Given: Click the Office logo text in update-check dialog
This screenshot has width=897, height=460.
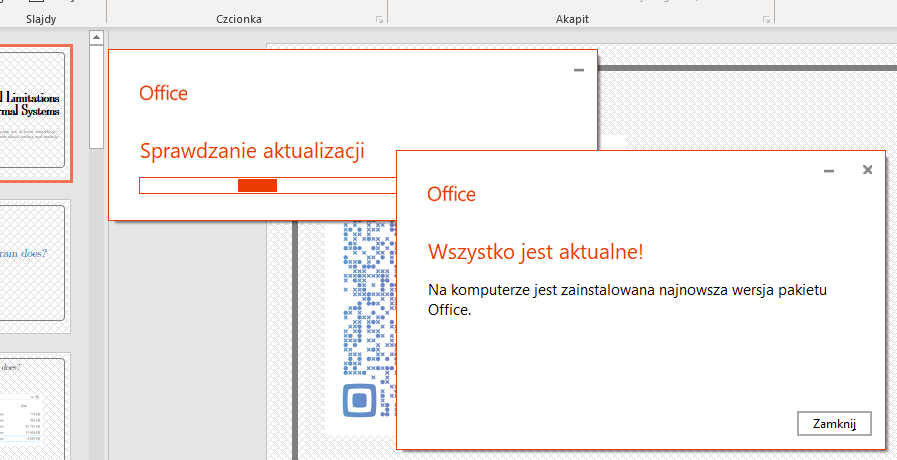Looking at the screenshot, I should (164, 93).
